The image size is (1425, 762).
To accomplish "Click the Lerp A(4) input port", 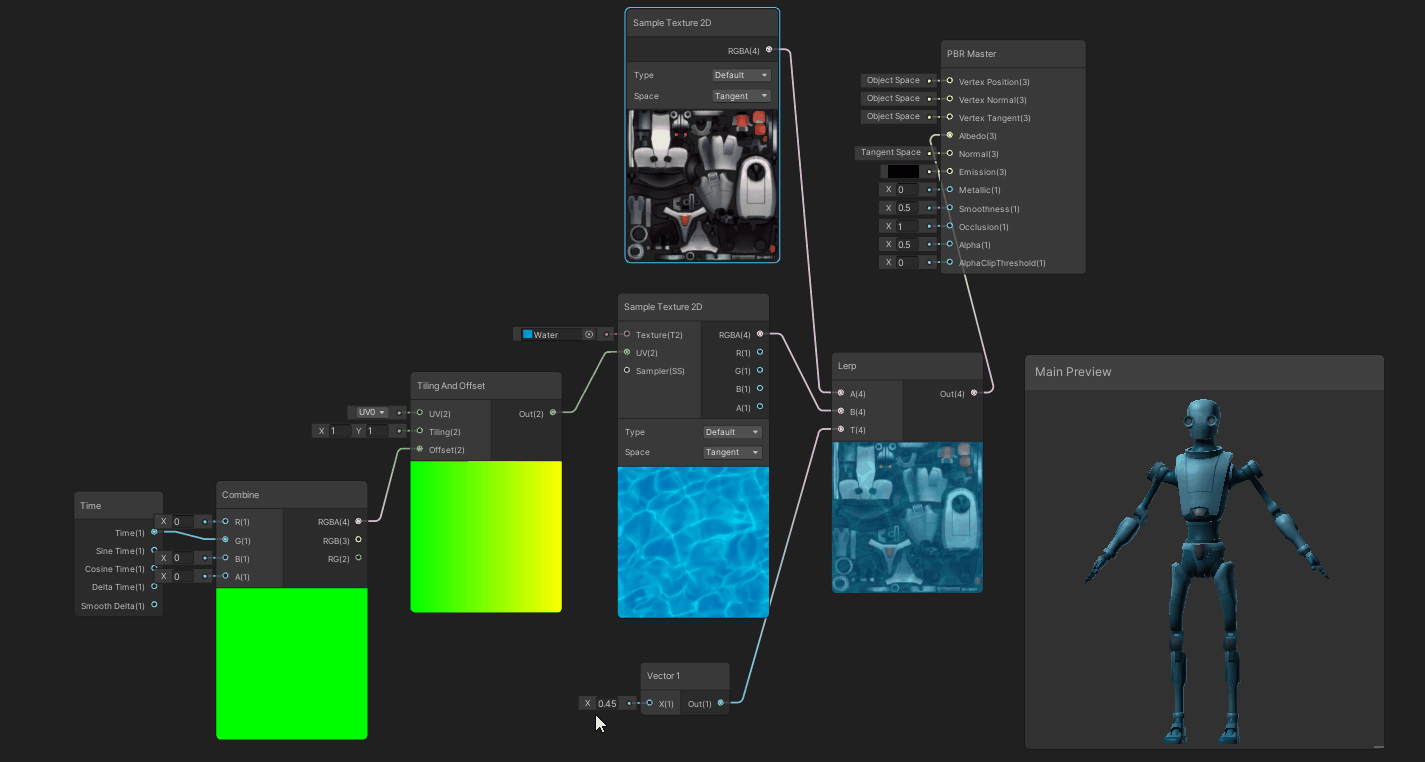I will pos(841,393).
